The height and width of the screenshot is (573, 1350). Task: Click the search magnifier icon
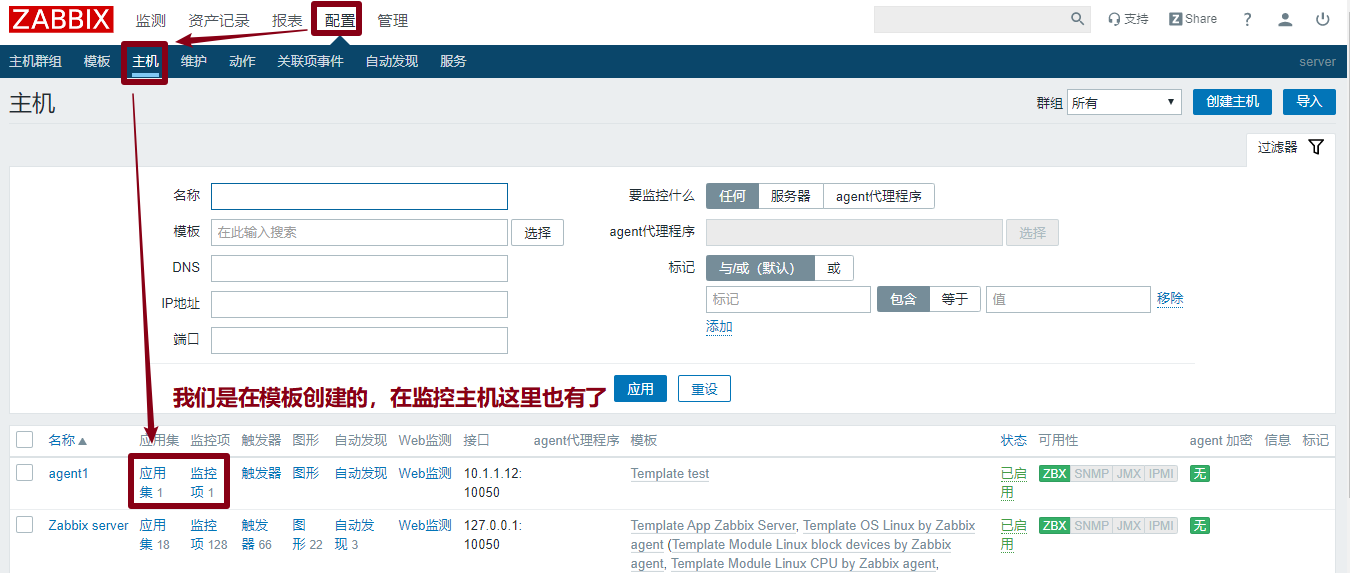click(1078, 19)
